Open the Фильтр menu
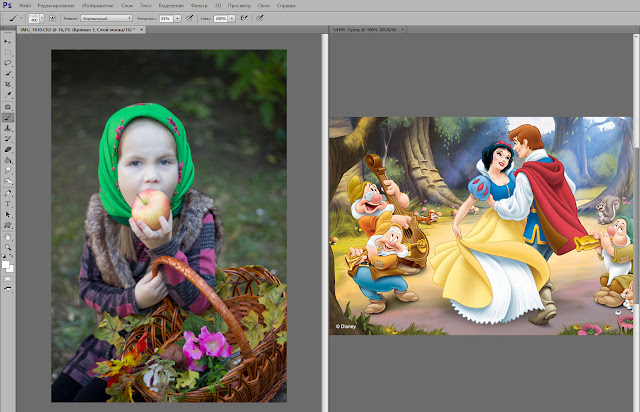 [199, 6]
